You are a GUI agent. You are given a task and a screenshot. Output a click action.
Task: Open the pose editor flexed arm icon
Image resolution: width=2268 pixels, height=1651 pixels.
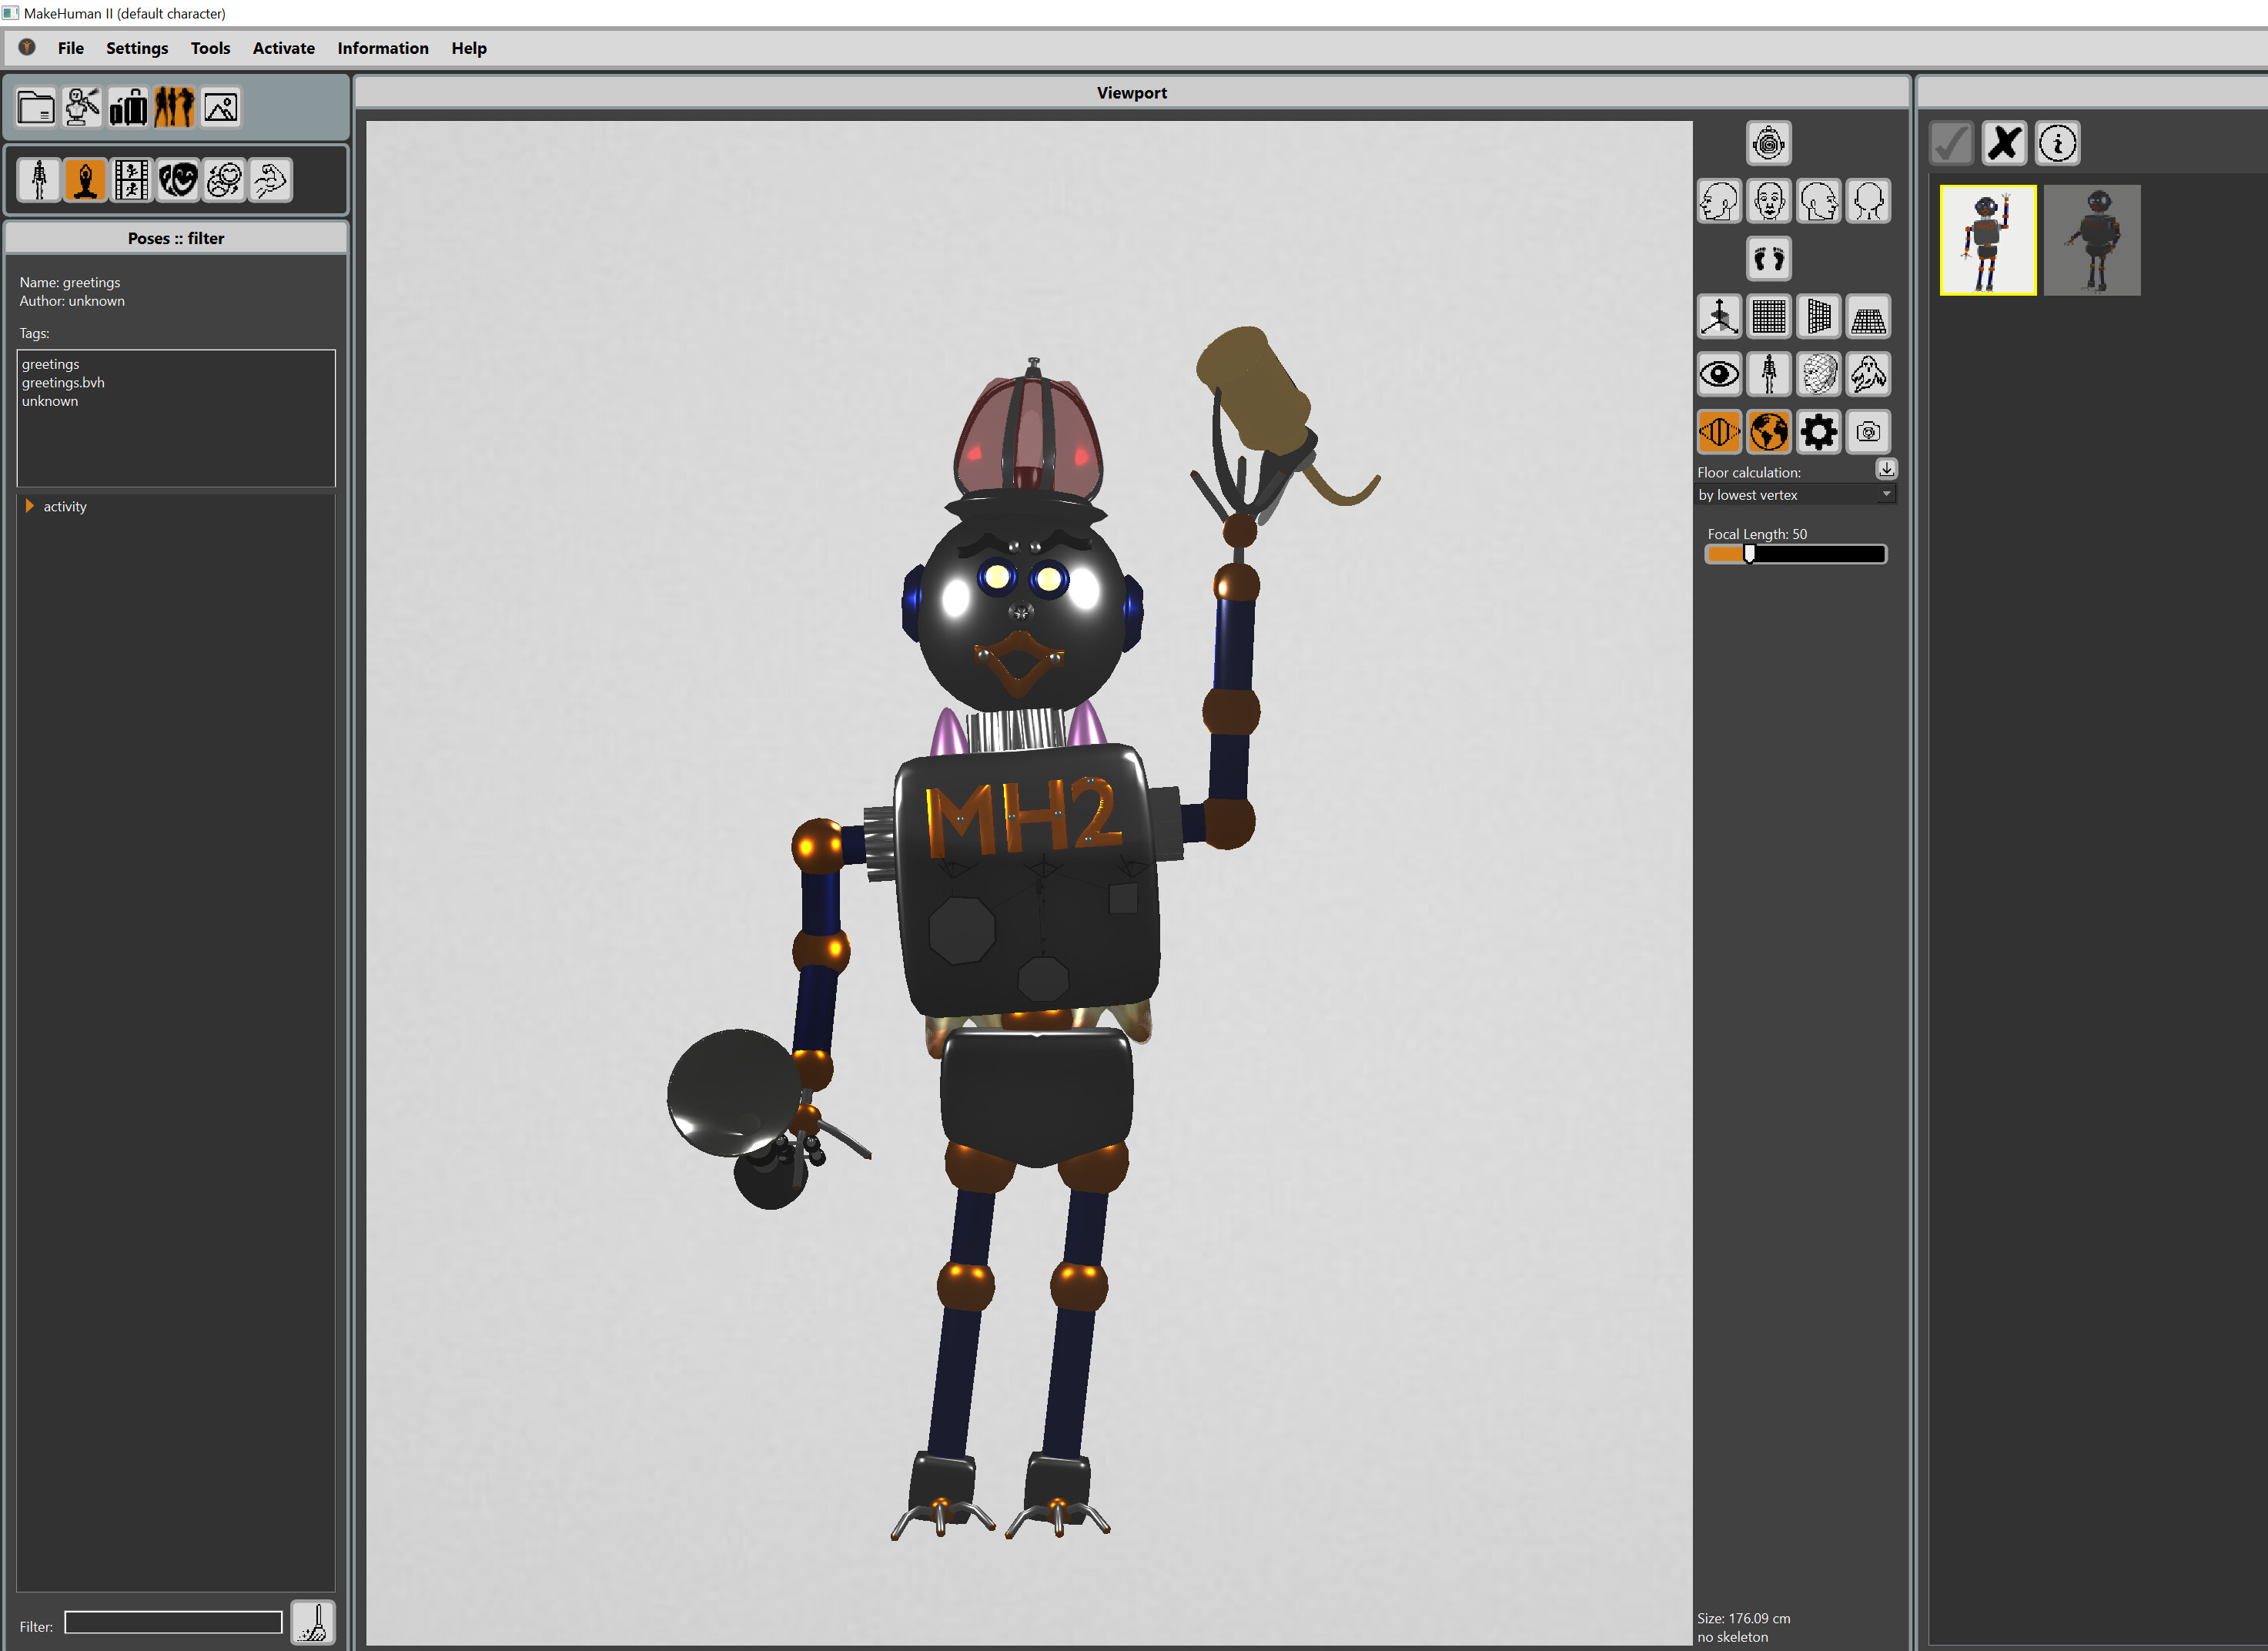[x=270, y=180]
